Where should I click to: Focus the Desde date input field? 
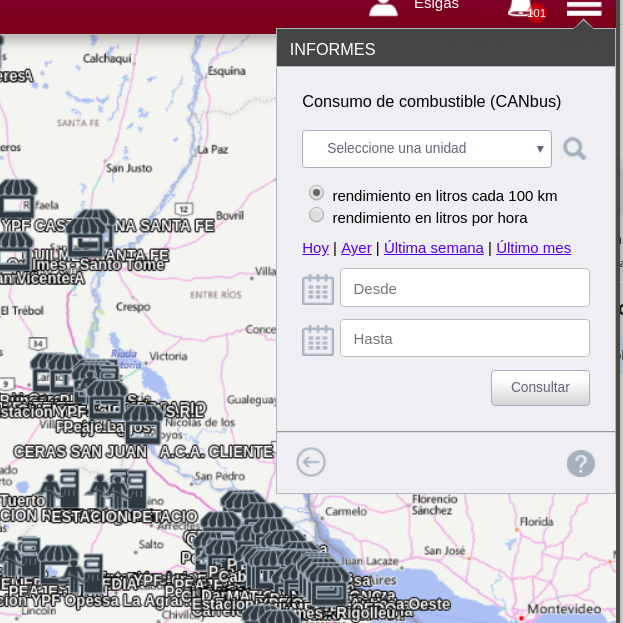[464, 288]
